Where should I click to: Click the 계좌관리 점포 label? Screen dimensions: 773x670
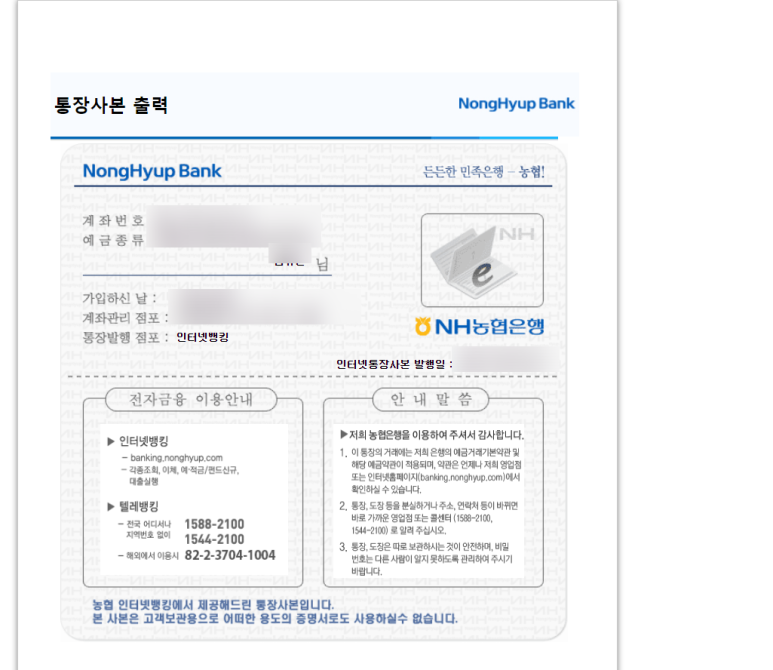click(x=125, y=318)
